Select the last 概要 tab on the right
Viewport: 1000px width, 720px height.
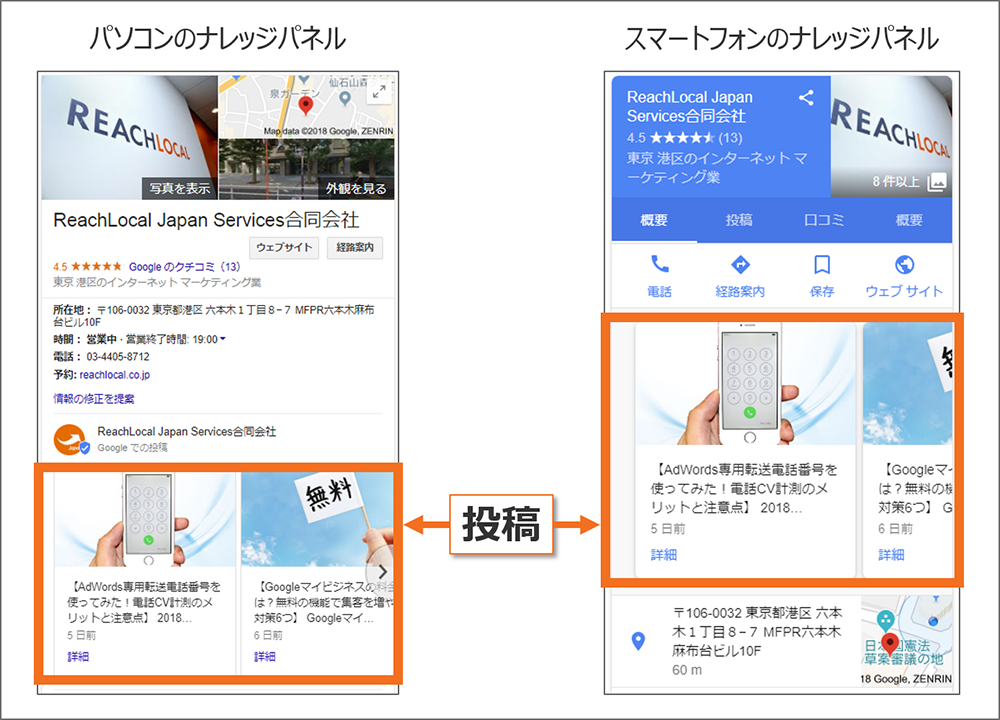(x=909, y=220)
